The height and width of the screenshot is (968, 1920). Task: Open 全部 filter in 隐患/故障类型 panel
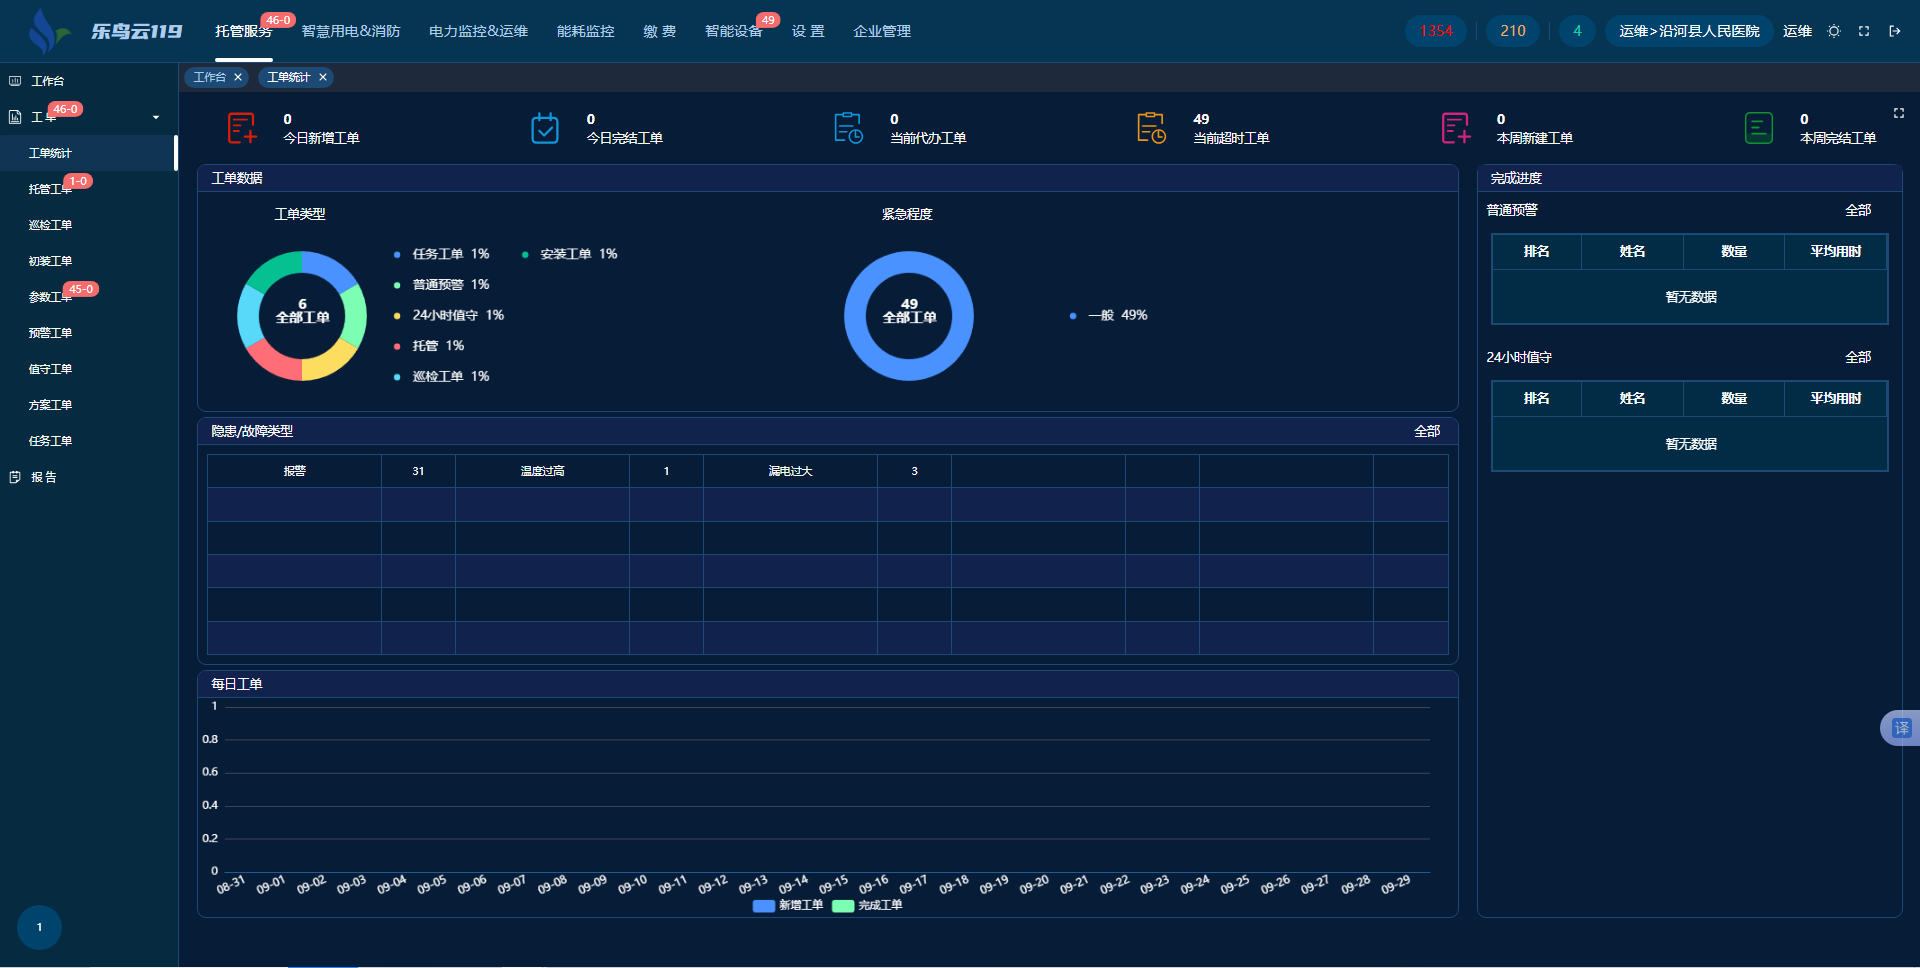tap(1426, 431)
